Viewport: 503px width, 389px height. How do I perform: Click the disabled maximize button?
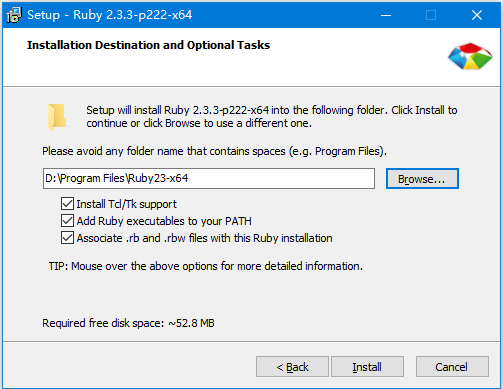pyautogui.click(x=431, y=15)
